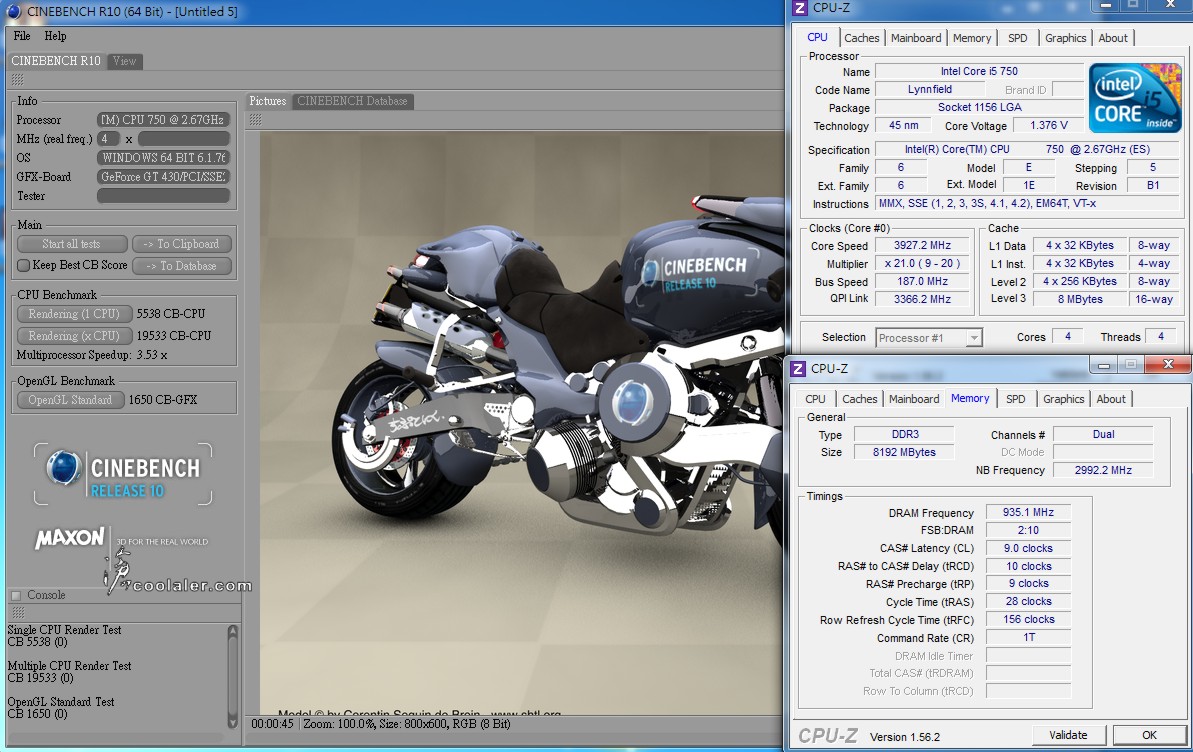
Task: Open the Mainboard tab in the CPU-Z Processor window
Action: 916,38
